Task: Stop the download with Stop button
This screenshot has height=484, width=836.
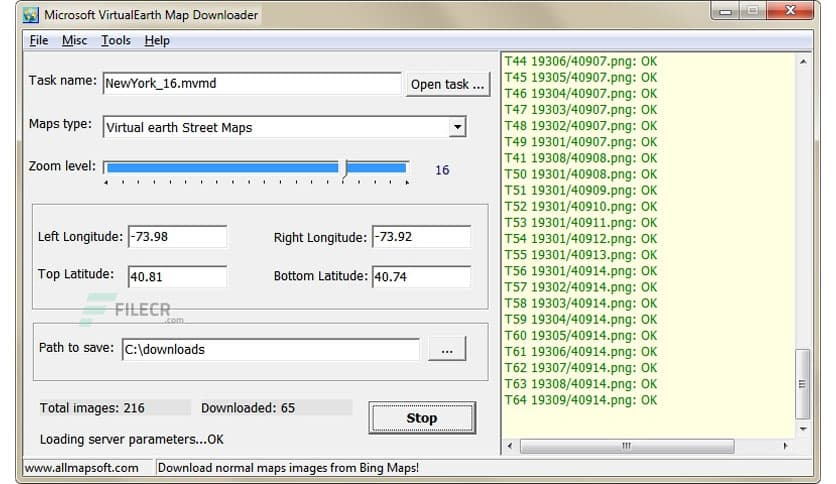Action: pos(422,418)
